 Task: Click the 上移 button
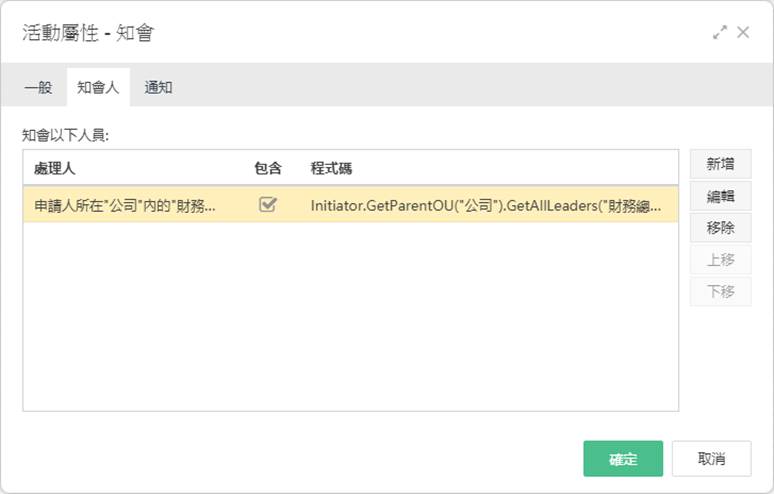[x=720, y=260]
